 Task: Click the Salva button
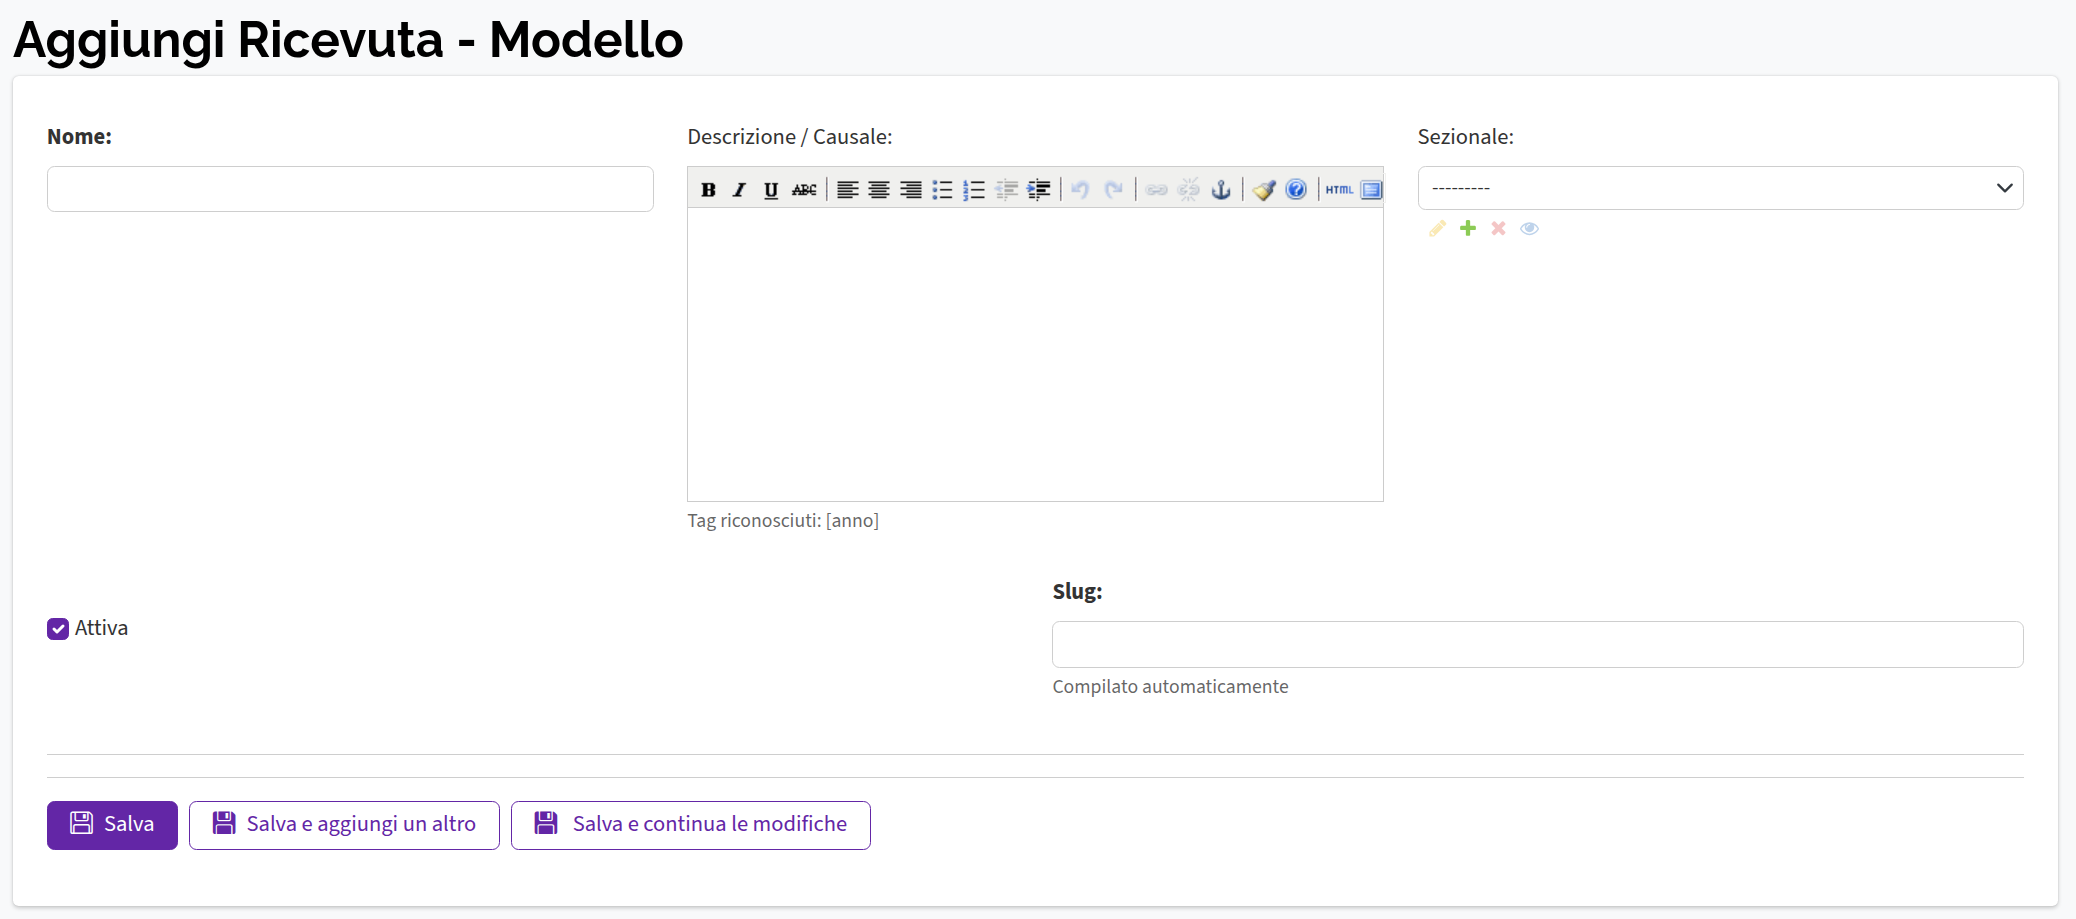(112, 825)
